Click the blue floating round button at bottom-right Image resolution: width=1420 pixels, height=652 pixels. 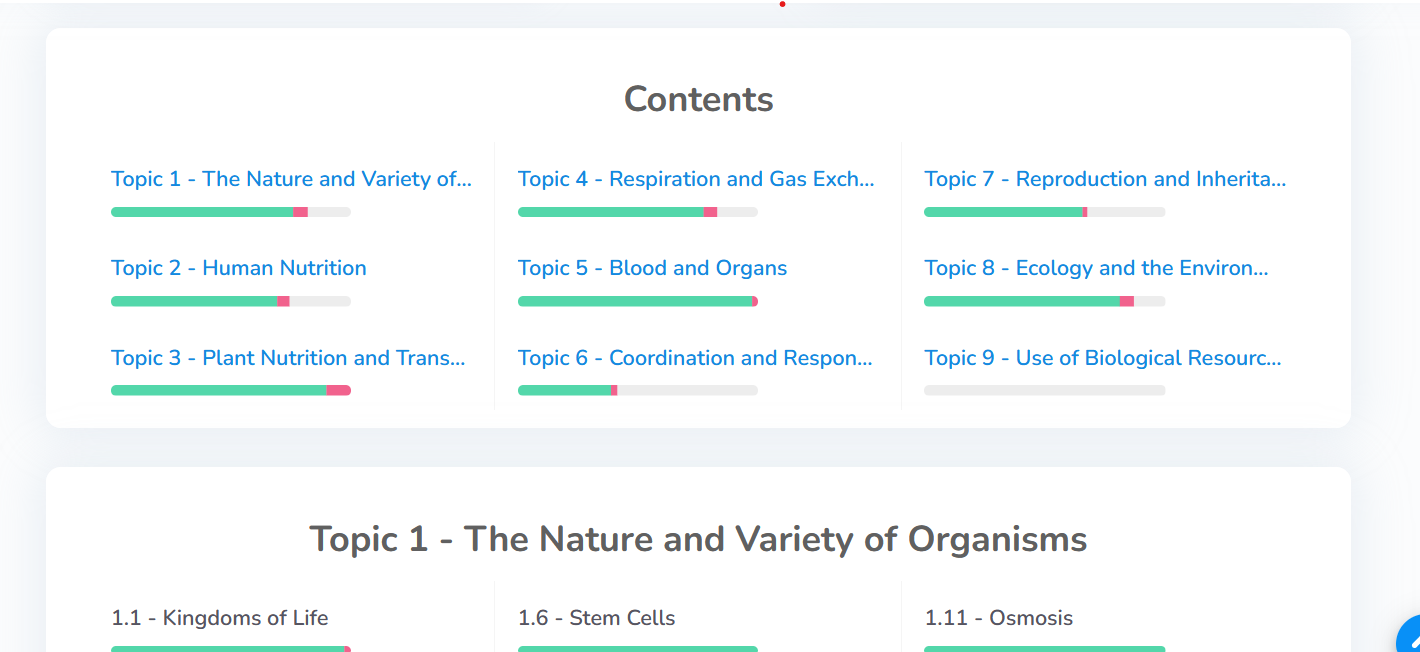1410,637
